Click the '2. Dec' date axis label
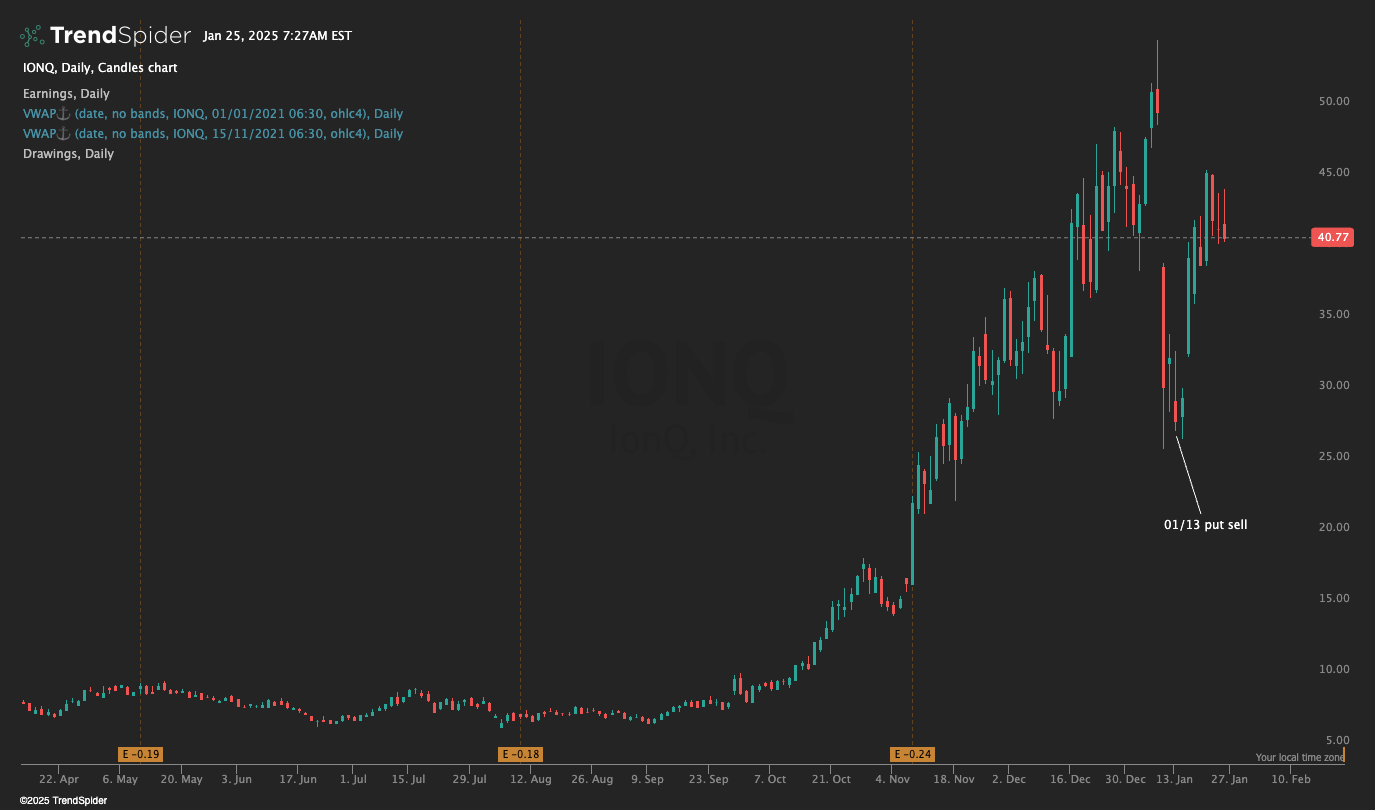Viewport: 1375px width, 810px height. (x=1009, y=779)
